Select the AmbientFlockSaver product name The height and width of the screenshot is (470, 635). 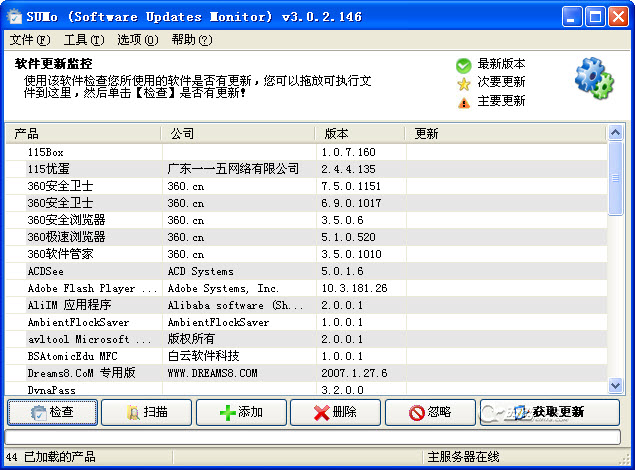[78, 322]
